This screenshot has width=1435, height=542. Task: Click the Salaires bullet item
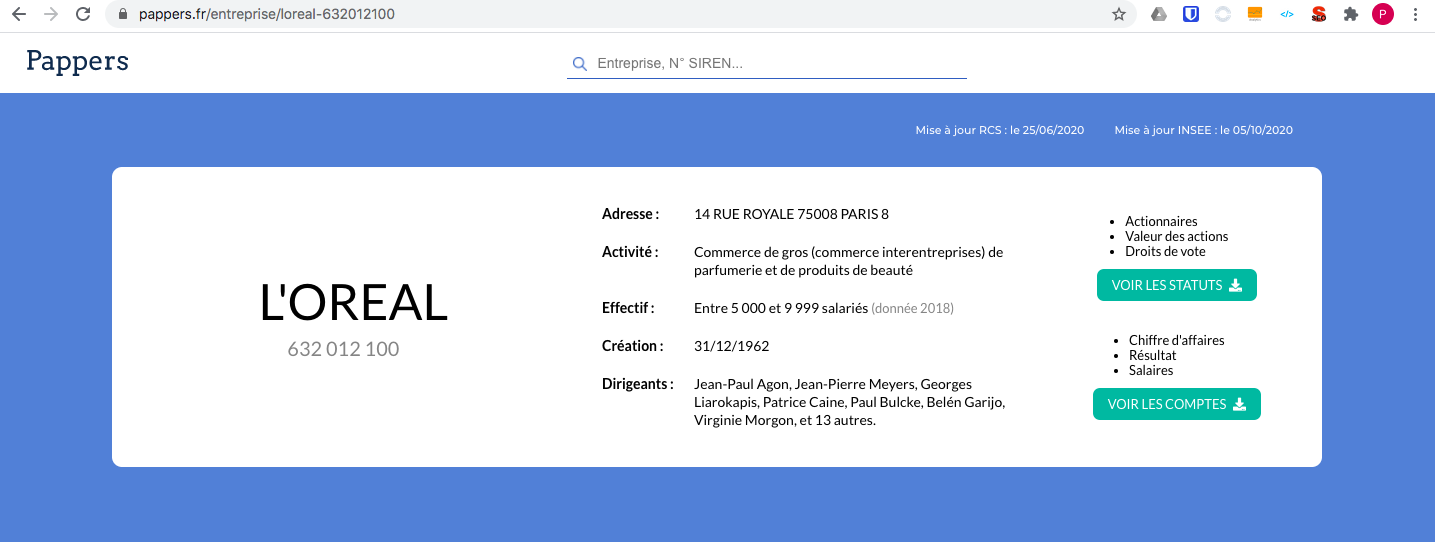pos(1151,370)
